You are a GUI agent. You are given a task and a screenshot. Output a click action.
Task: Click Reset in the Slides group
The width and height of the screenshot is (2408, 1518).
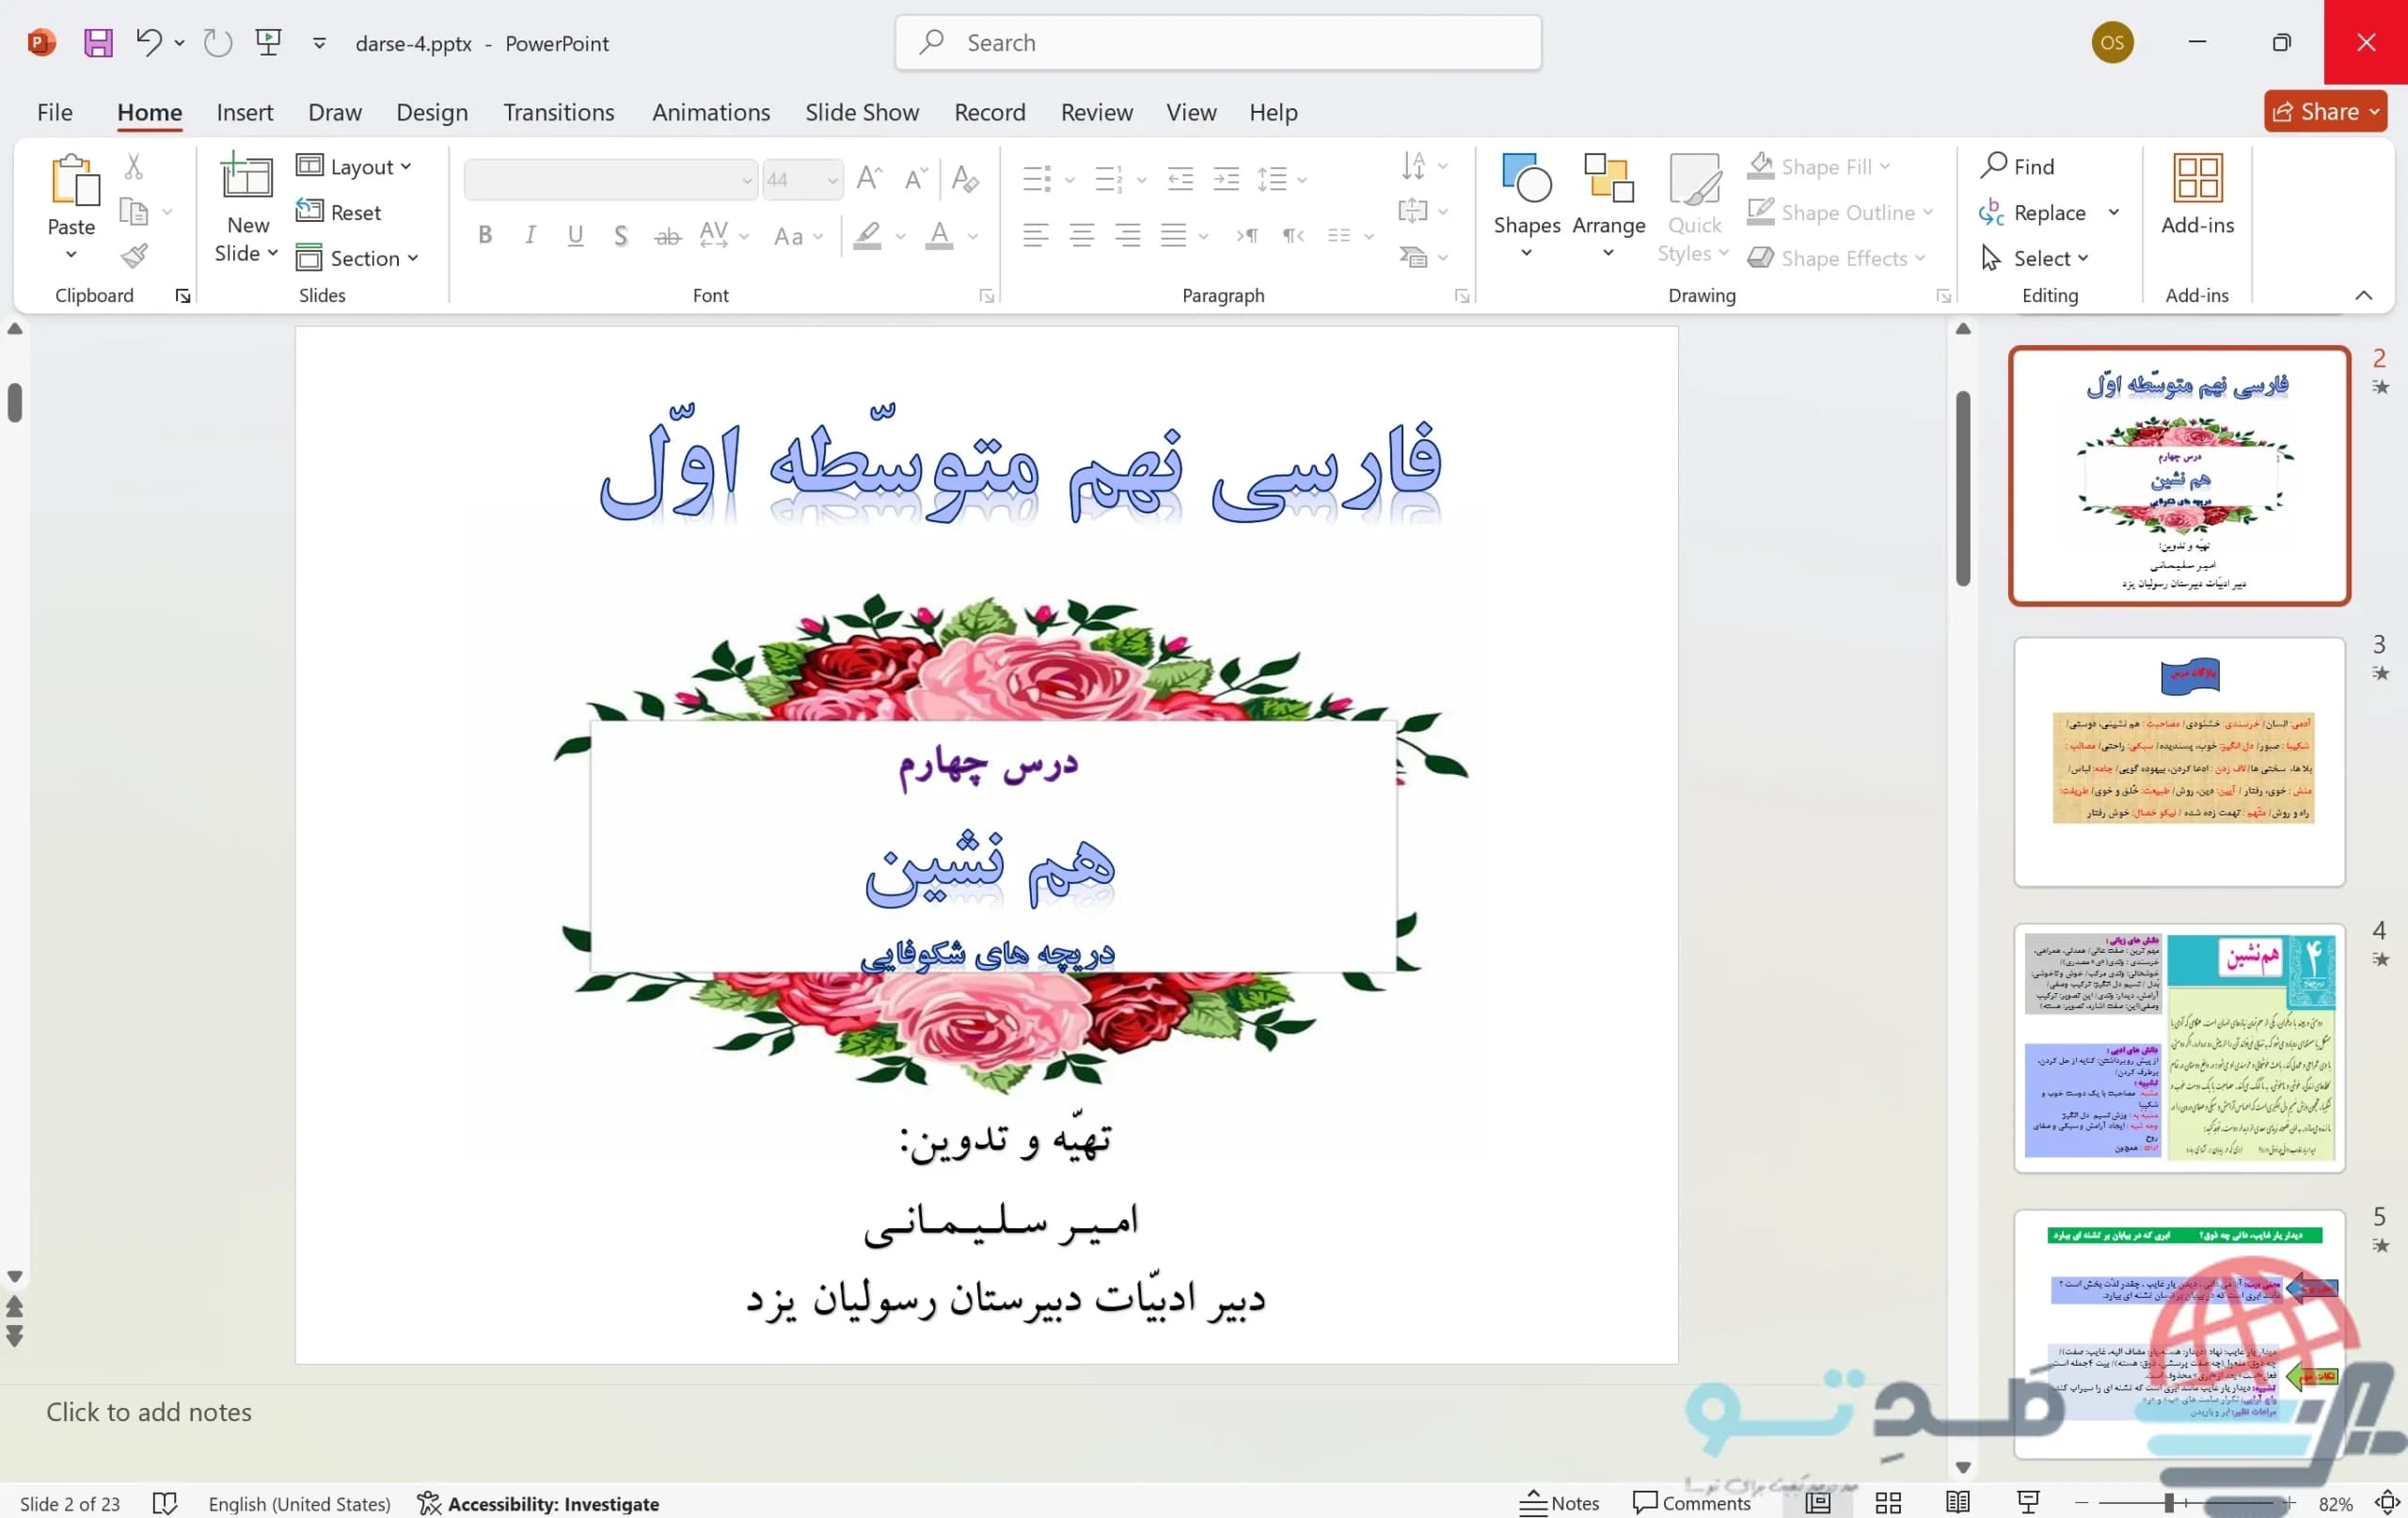click(x=339, y=212)
